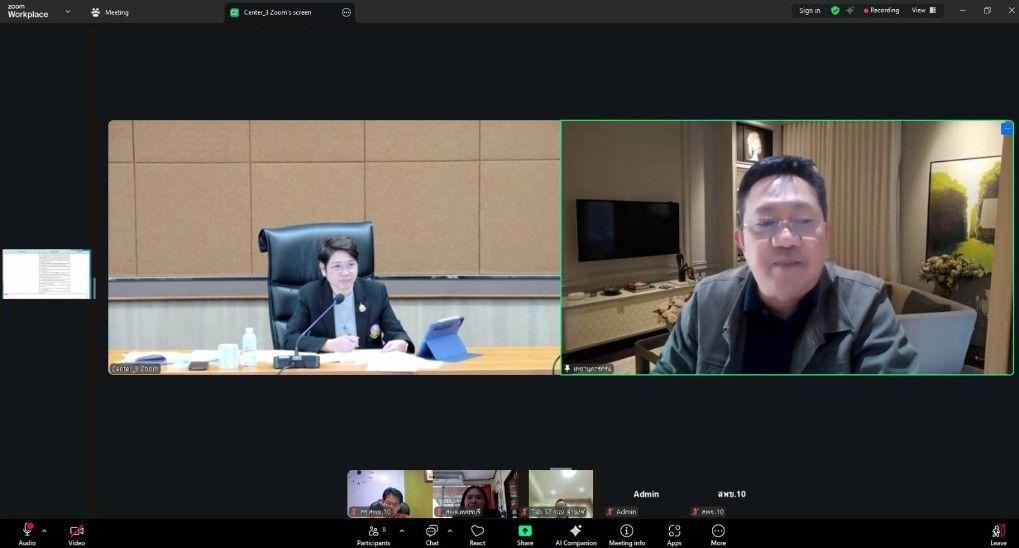Expand the arrow next to Chat
This screenshot has height=548, width=1019.
[x=450, y=531]
